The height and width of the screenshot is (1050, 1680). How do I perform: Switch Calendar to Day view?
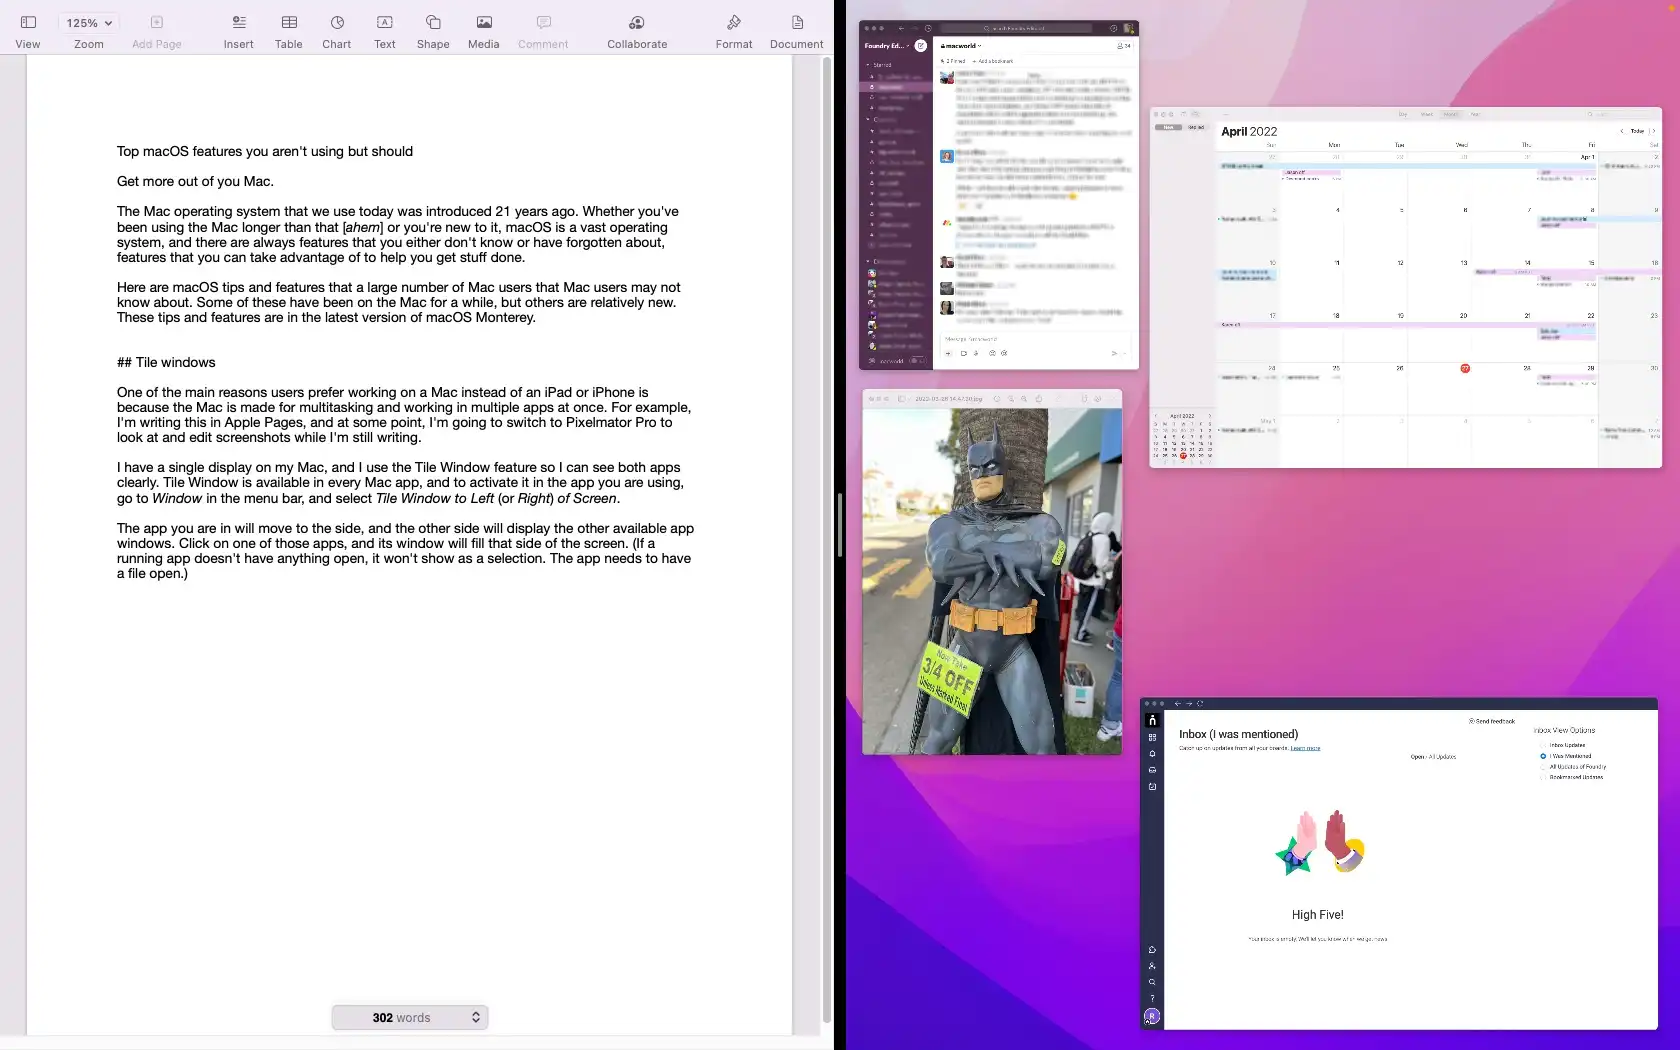pos(1403,114)
